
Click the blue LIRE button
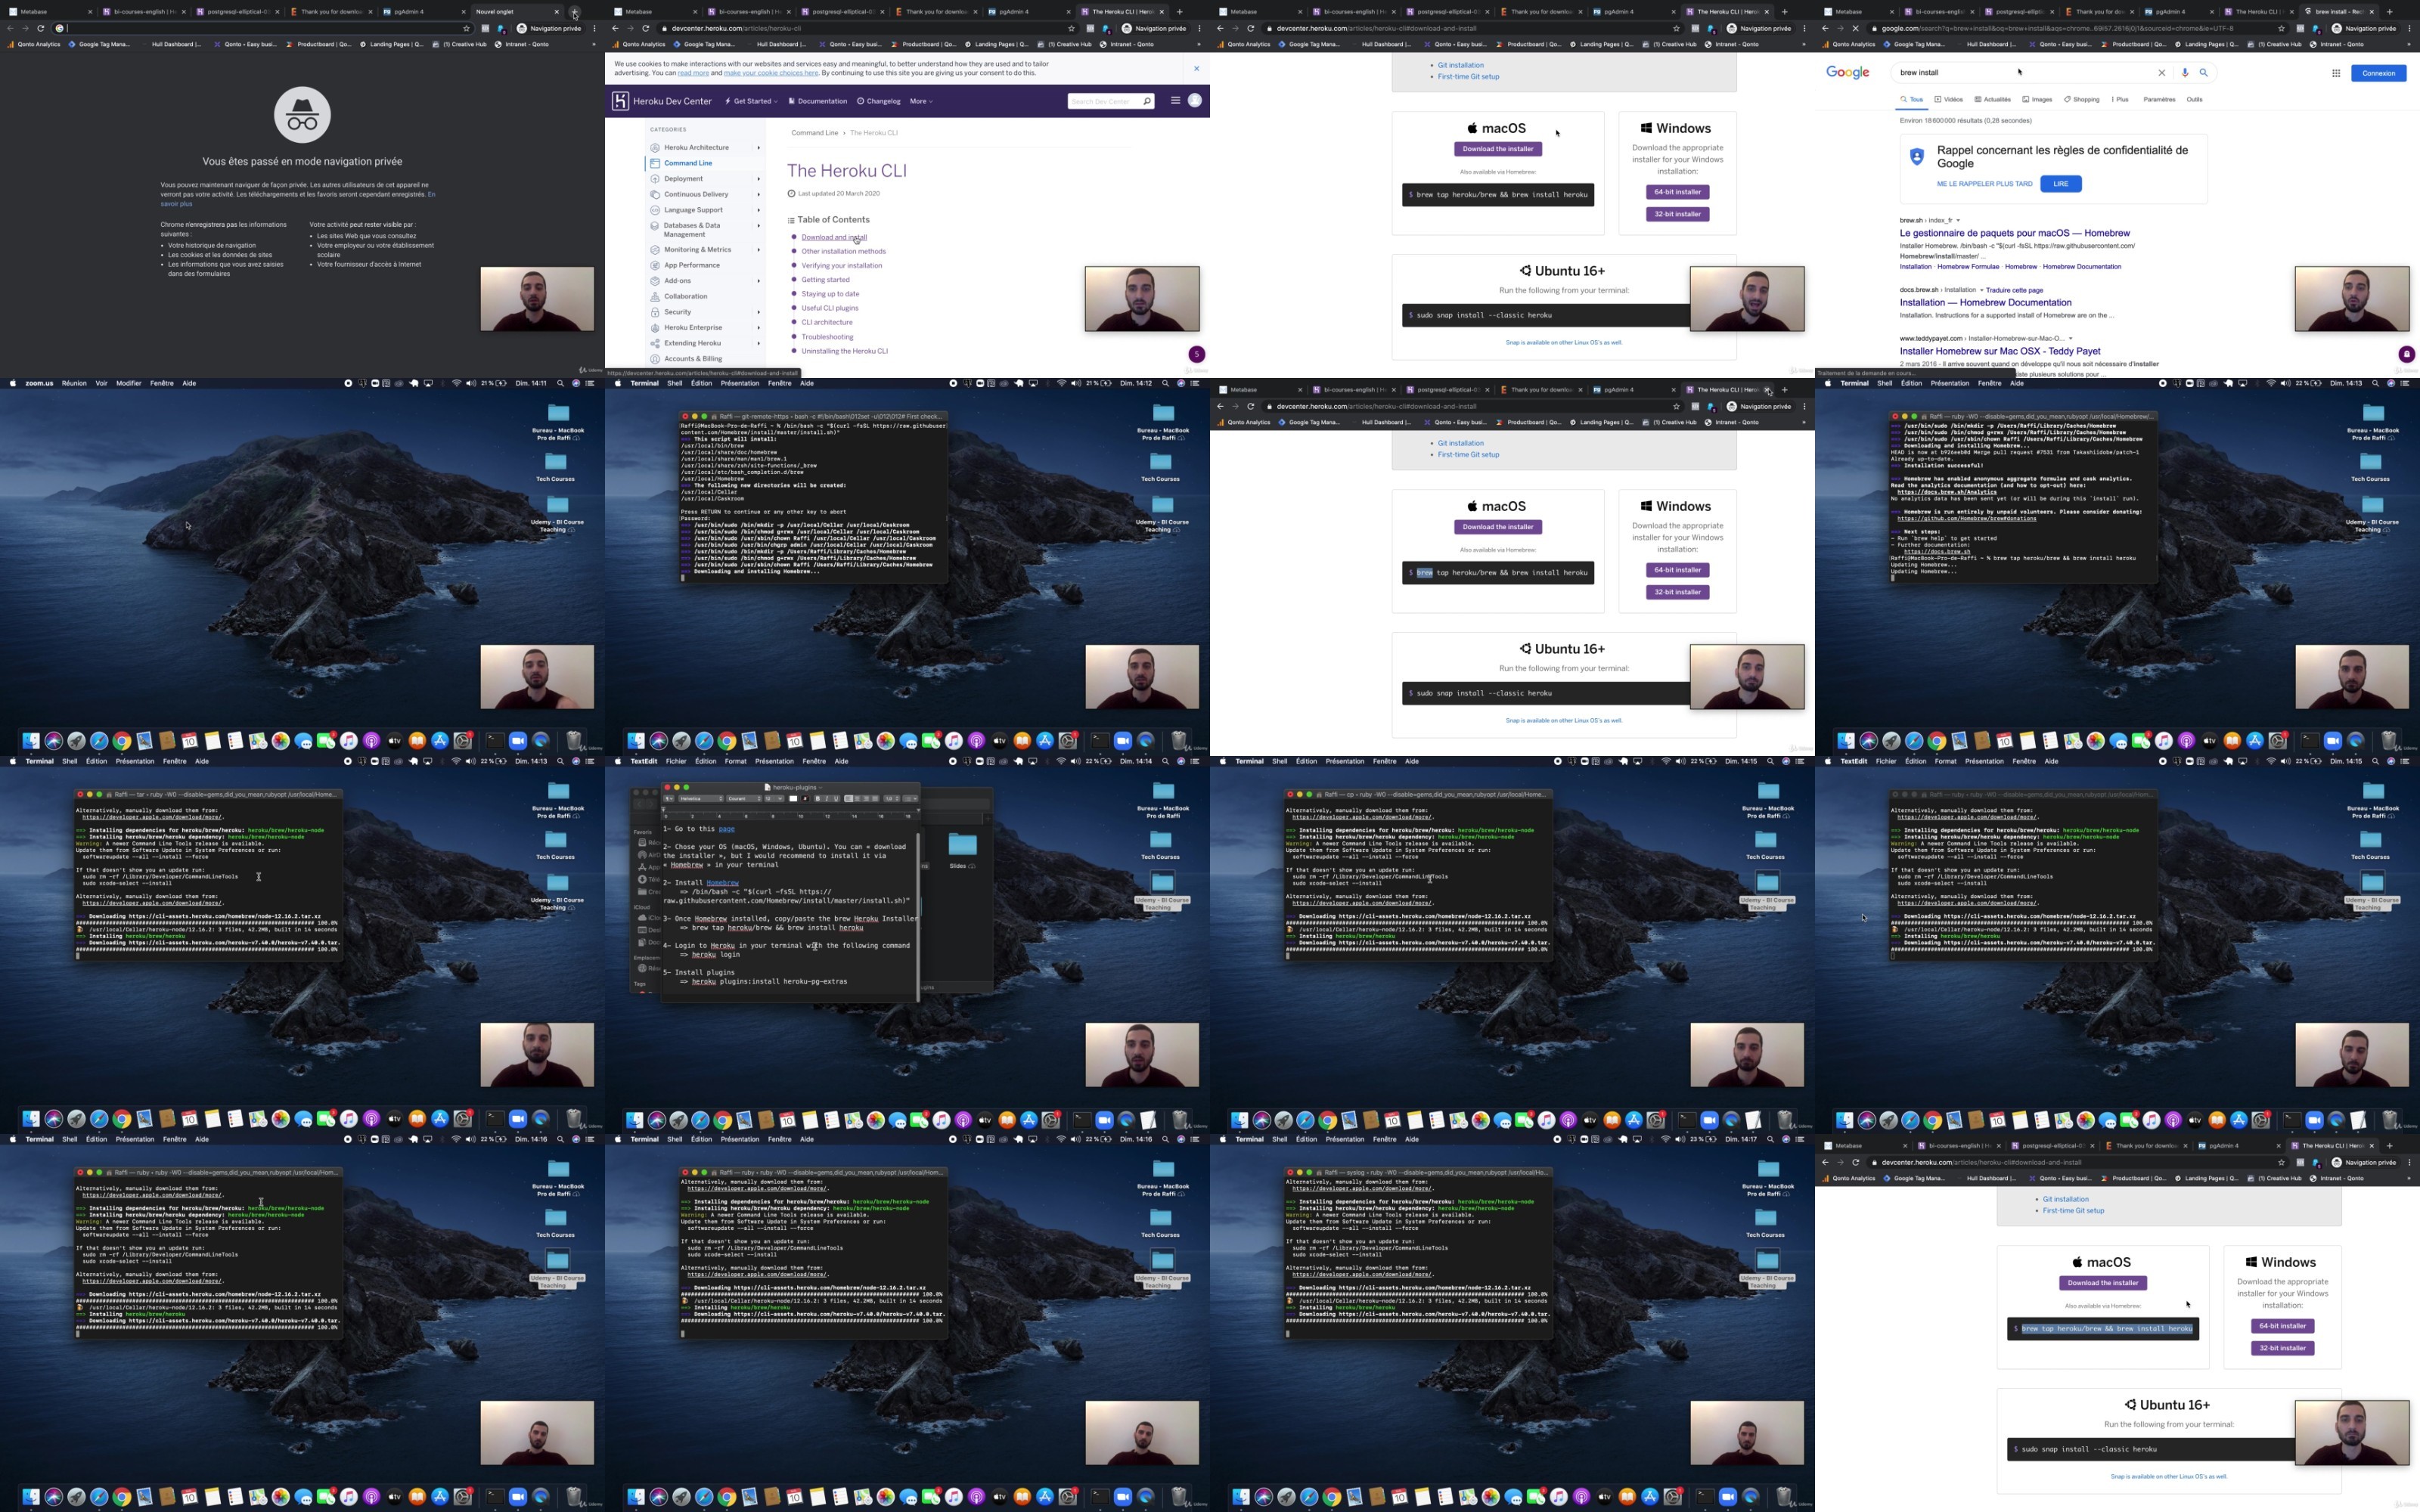click(x=2060, y=184)
